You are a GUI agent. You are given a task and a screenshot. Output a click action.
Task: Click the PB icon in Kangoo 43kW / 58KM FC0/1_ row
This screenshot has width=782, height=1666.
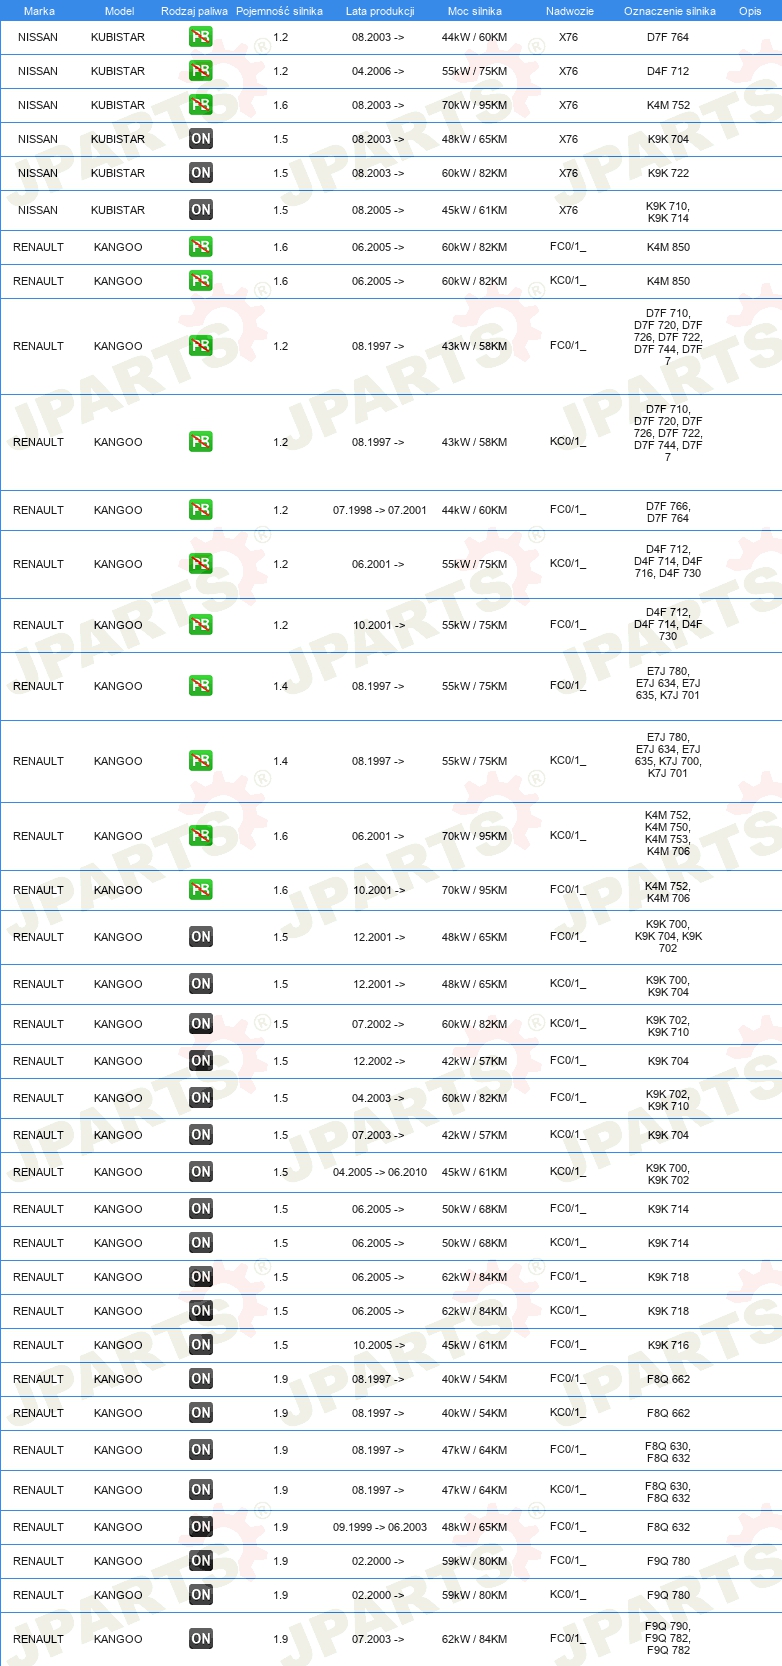[x=200, y=346]
